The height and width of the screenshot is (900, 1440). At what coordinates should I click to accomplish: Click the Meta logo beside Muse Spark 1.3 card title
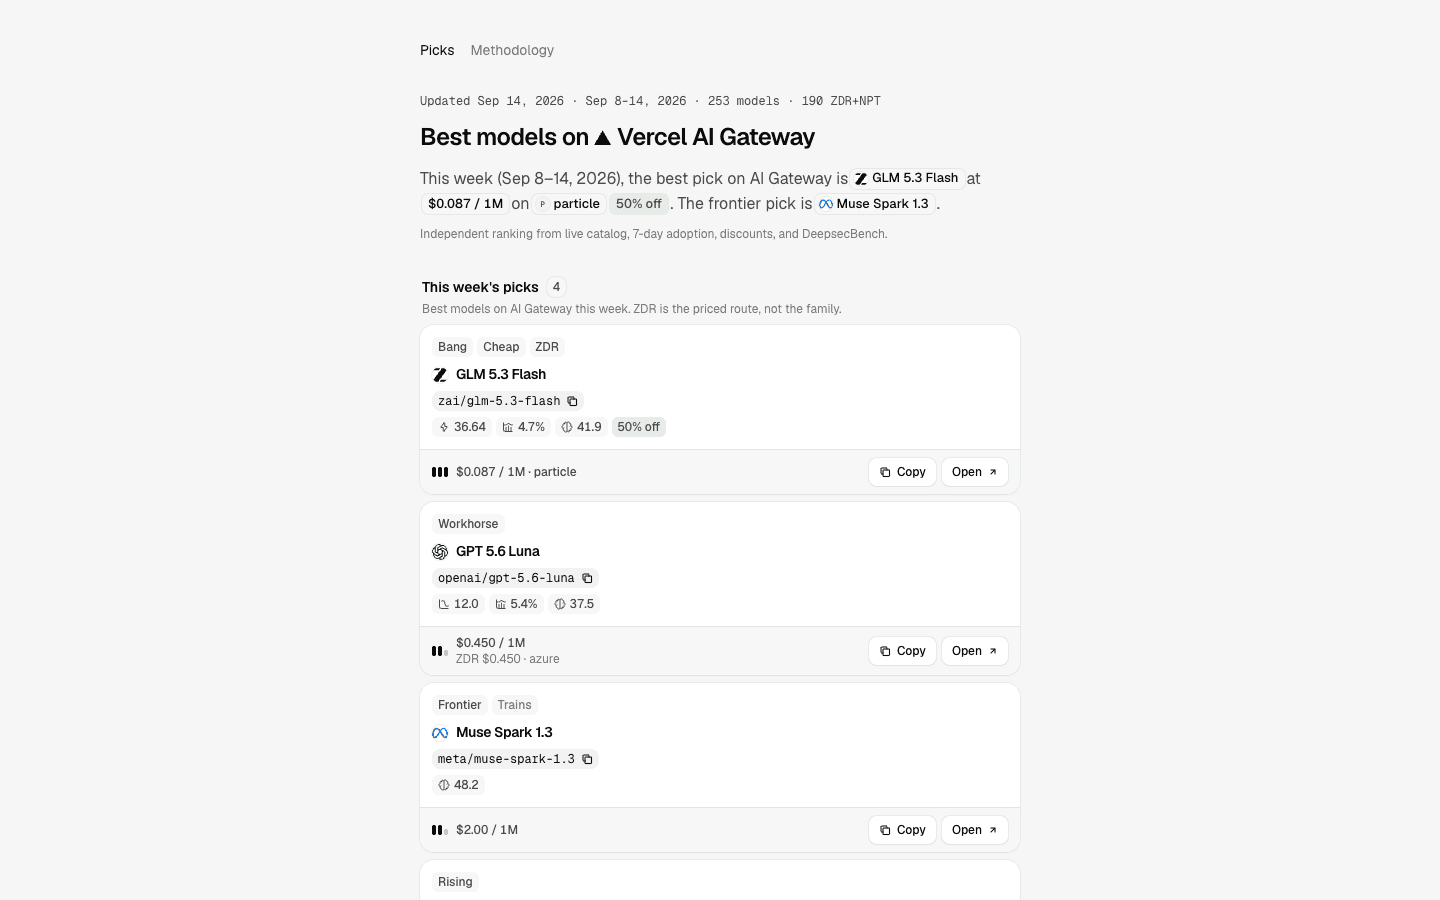tap(440, 733)
